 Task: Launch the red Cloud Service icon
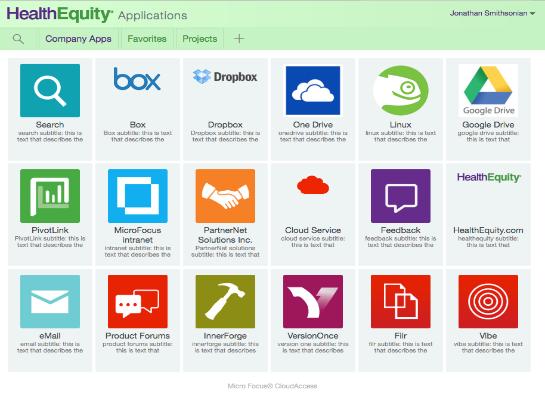click(313, 185)
